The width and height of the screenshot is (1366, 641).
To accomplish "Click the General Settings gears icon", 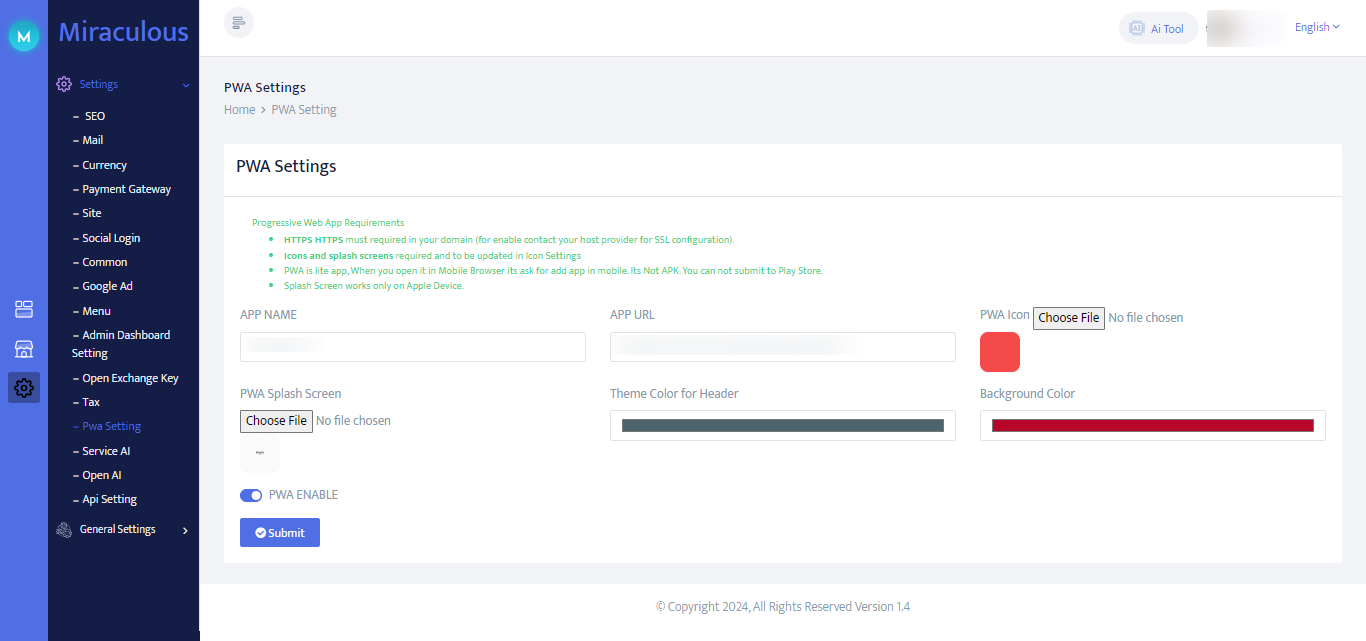I will 64,530.
